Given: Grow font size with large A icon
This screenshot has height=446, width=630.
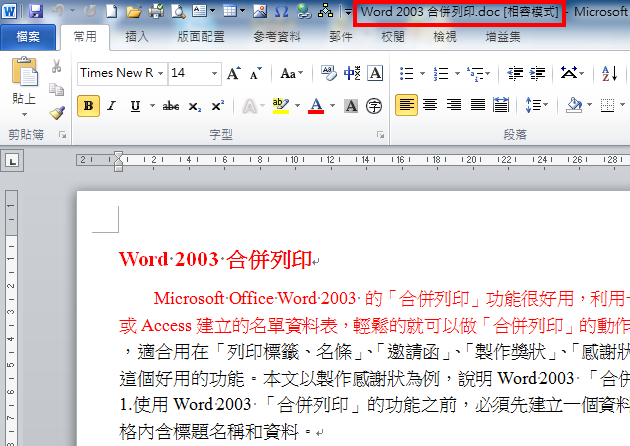Looking at the screenshot, I should click(234, 73).
